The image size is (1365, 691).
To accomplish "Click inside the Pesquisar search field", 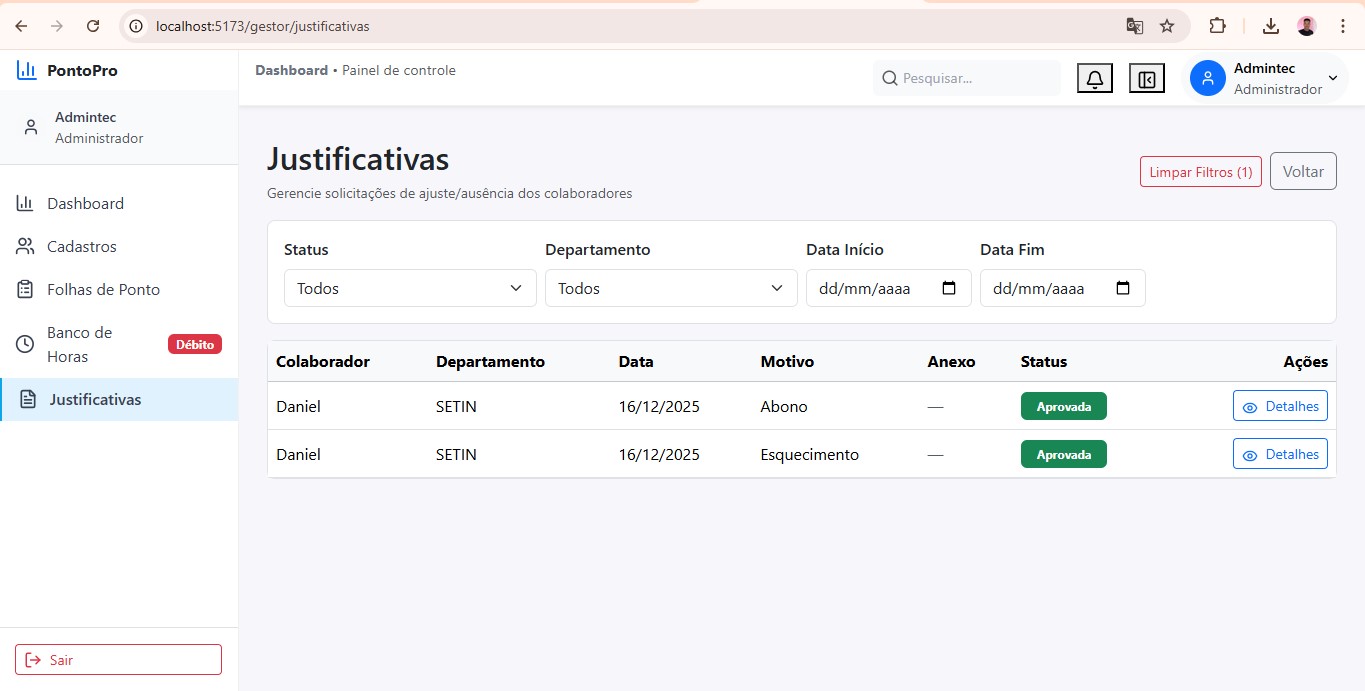I will tap(960, 78).
